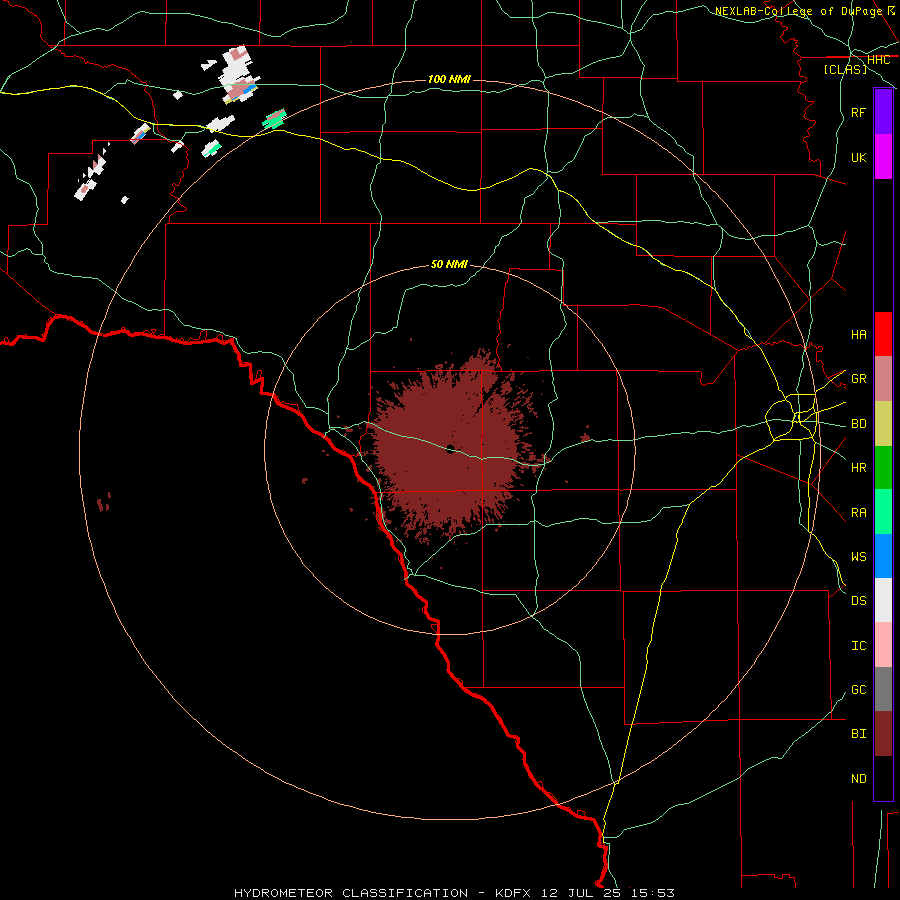
Task: Click the "HYDROMETEOR CLASSIFICATION" title text
Action: 351,893
